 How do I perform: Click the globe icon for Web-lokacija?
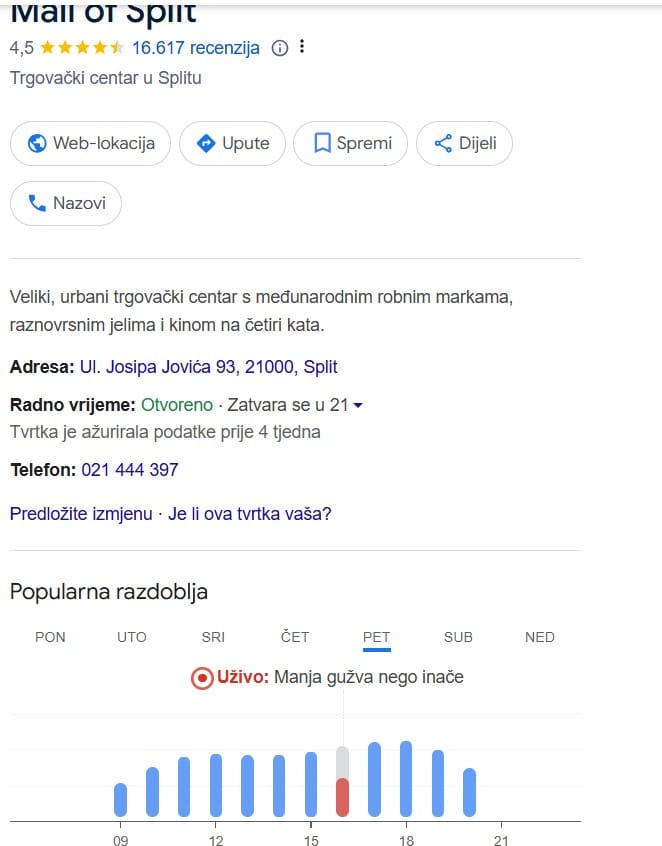pyautogui.click(x=38, y=143)
